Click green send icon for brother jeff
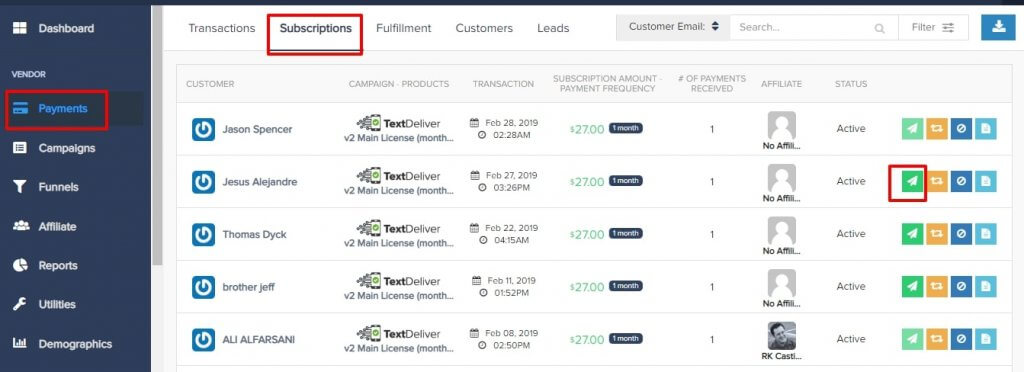1024x372 pixels. [913, 287]
